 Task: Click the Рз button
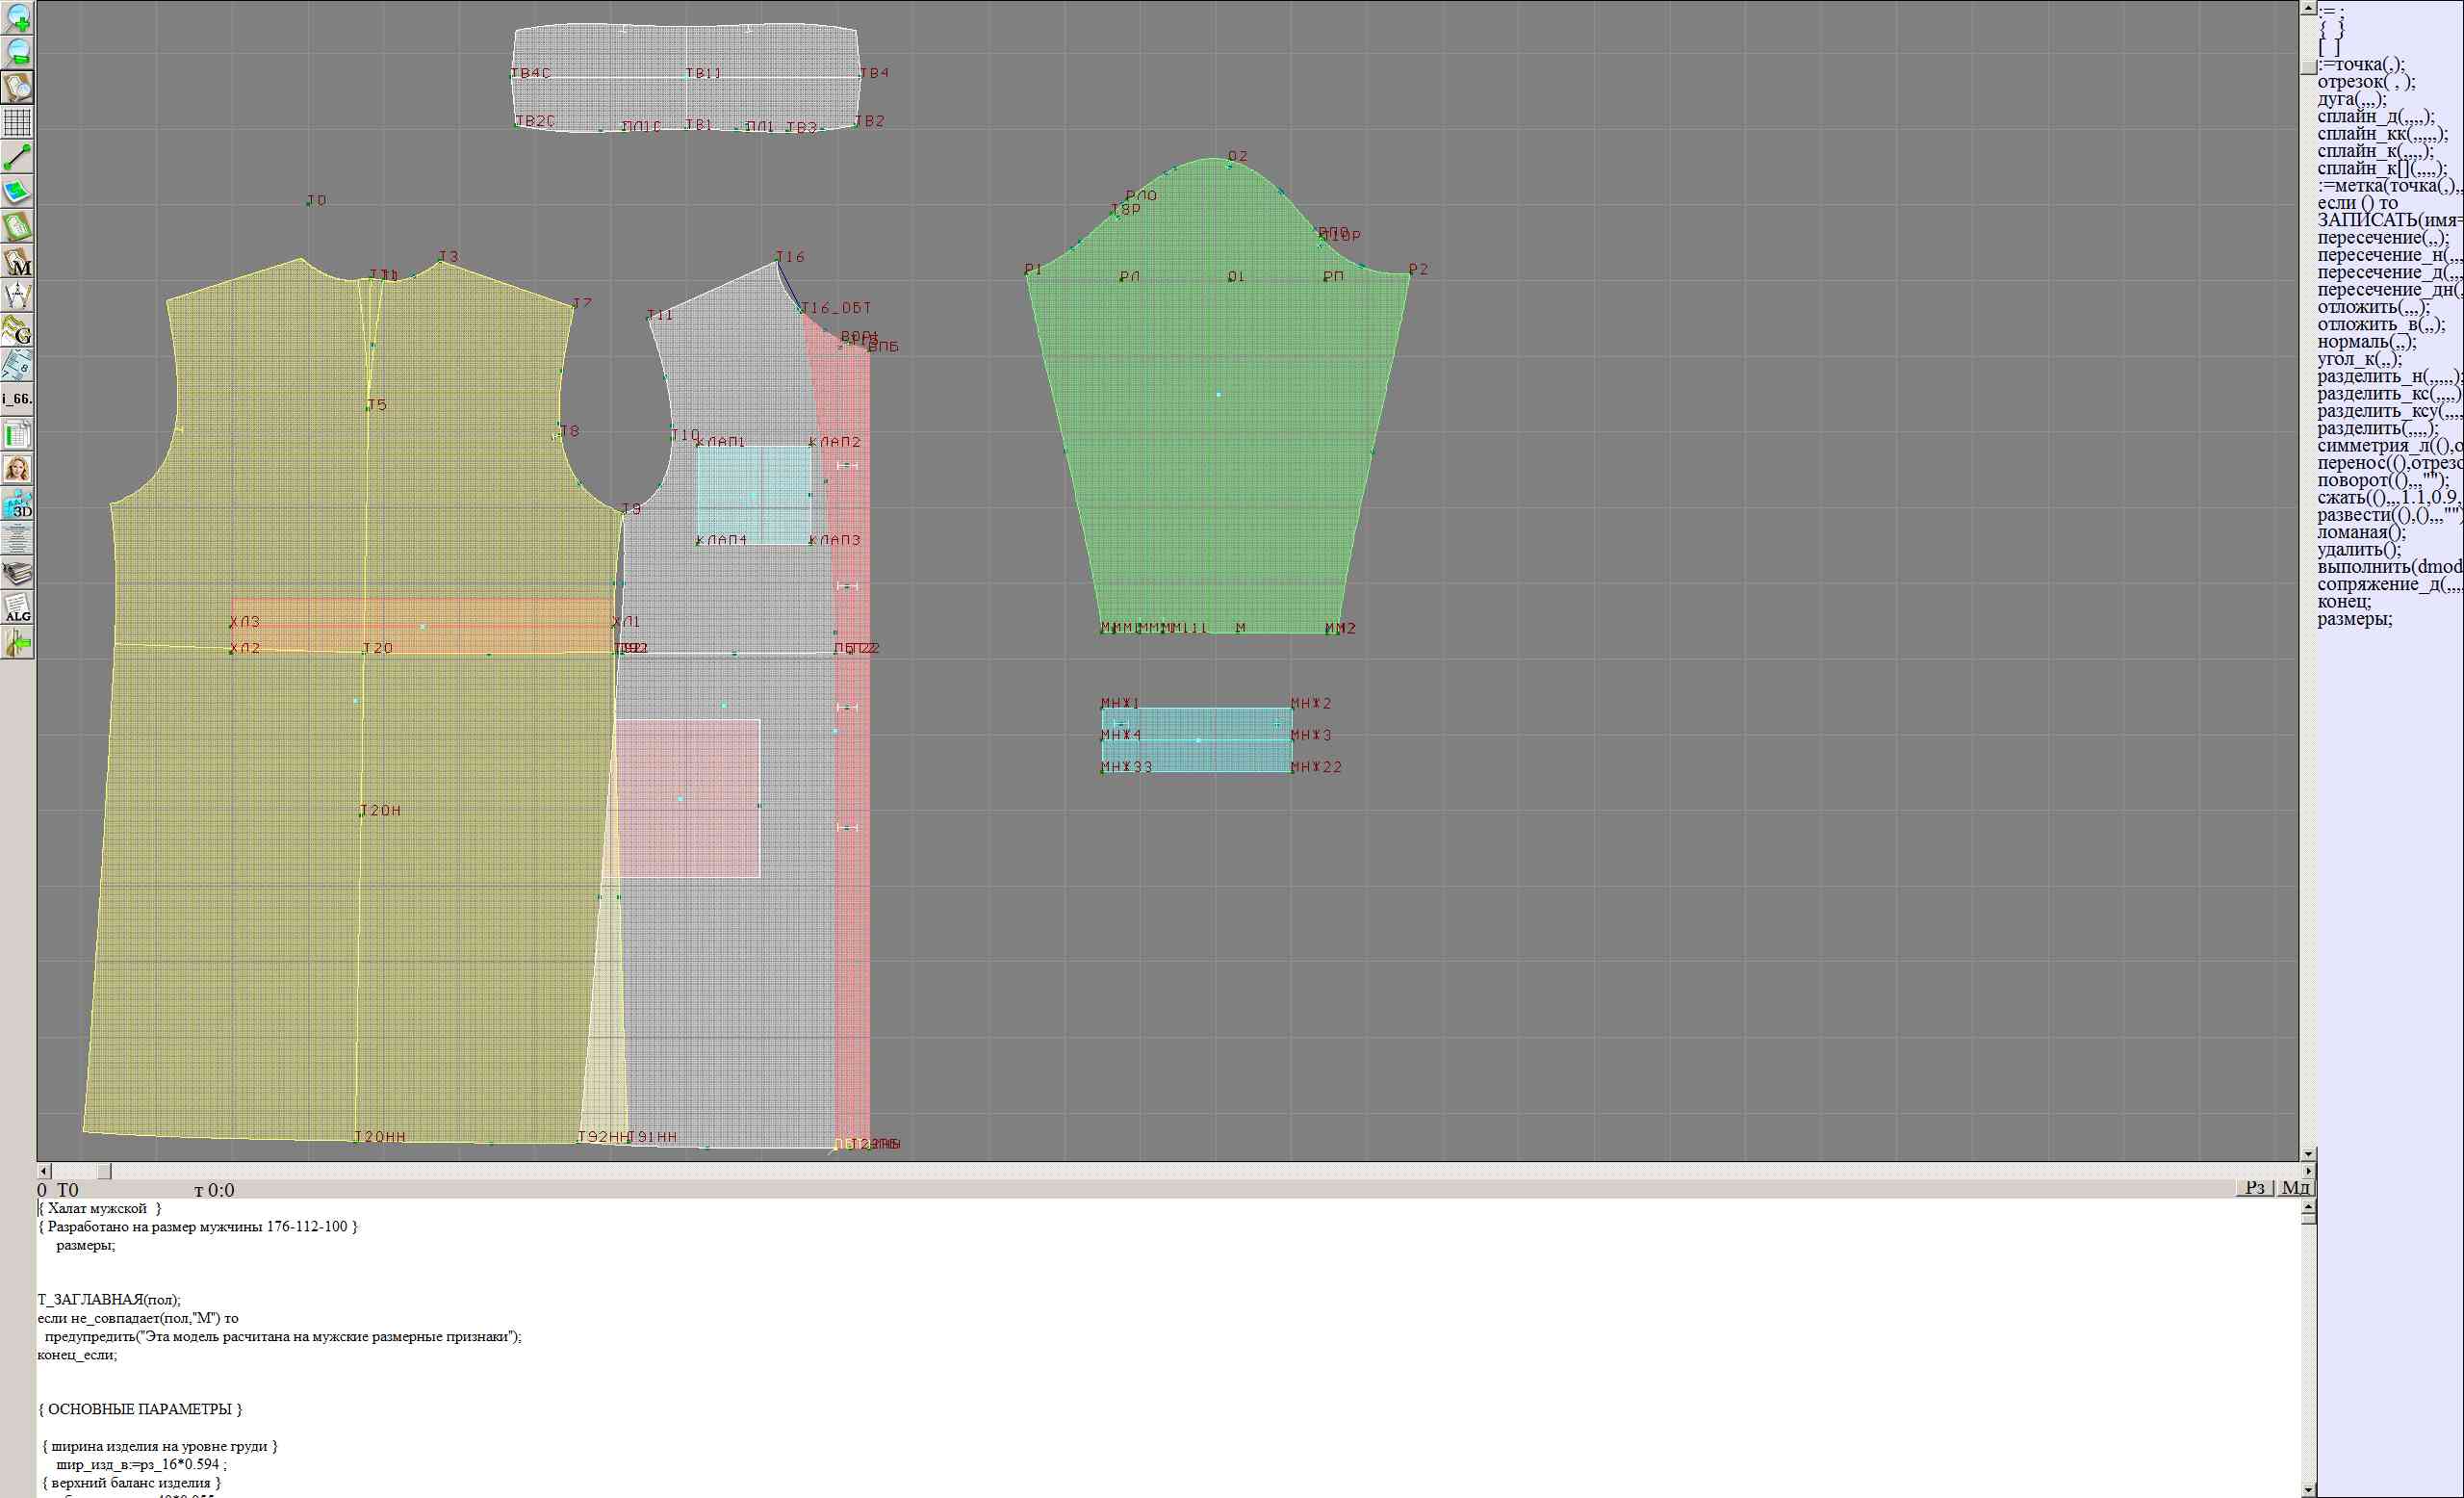2254,1187
